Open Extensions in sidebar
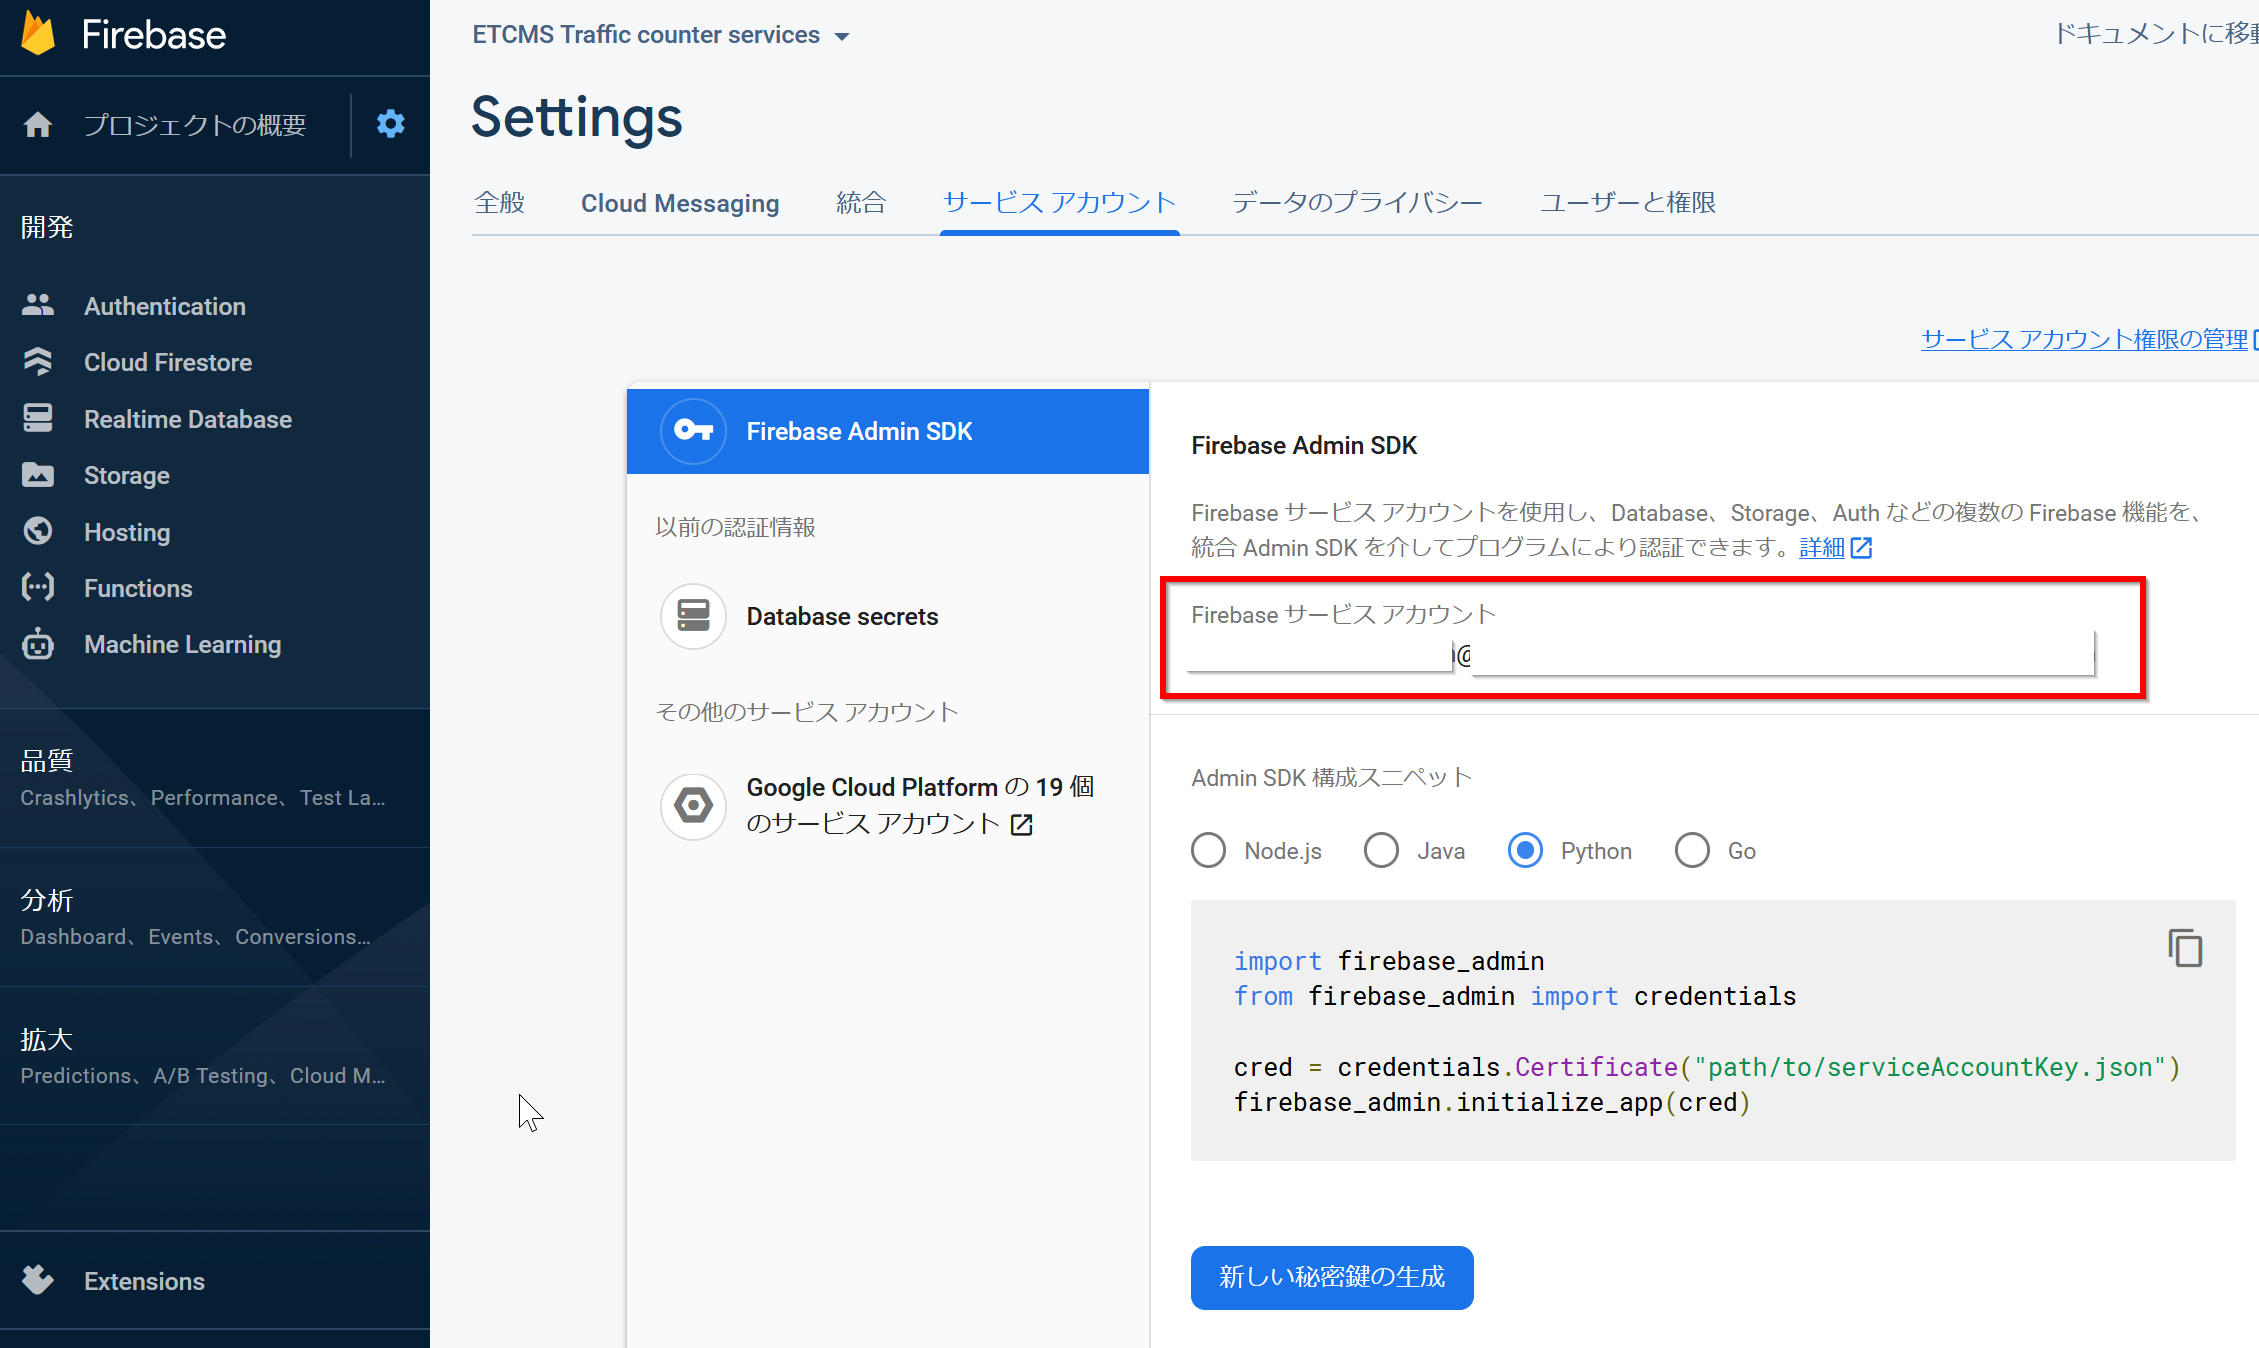2259x1348 pixels. point(144,1281)
